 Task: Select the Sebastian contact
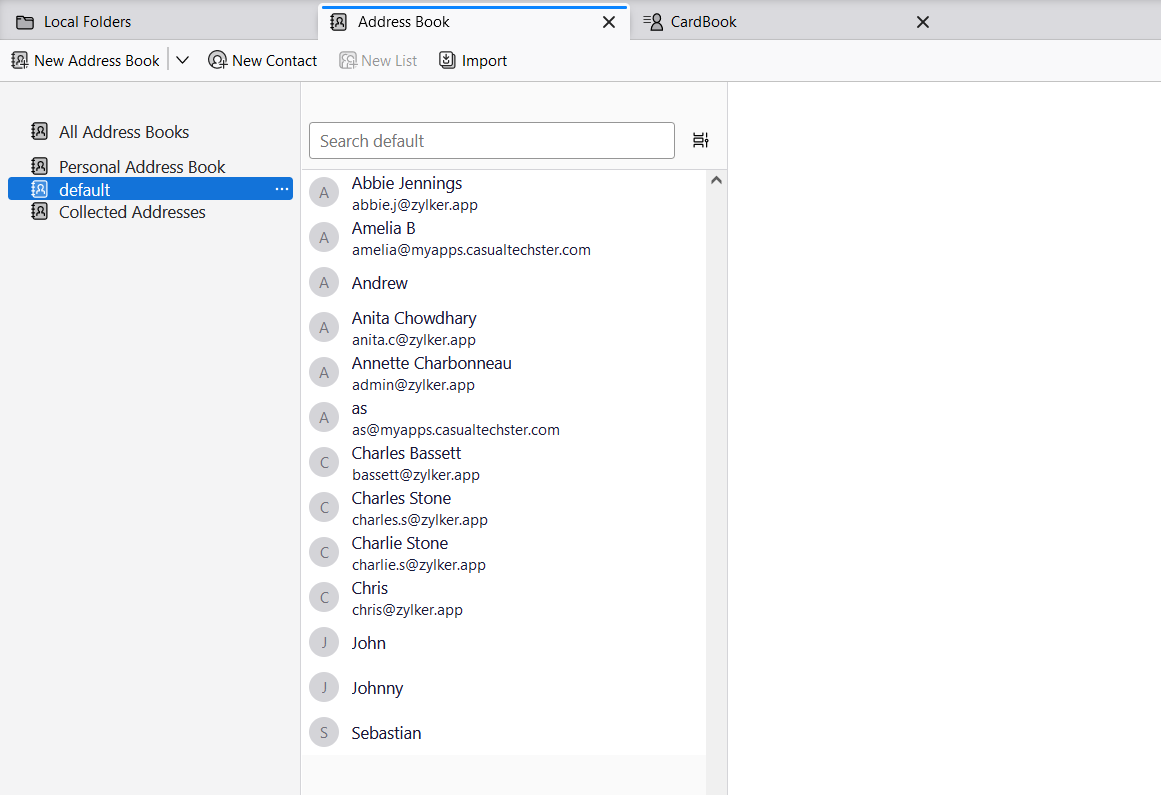(503, 733)
